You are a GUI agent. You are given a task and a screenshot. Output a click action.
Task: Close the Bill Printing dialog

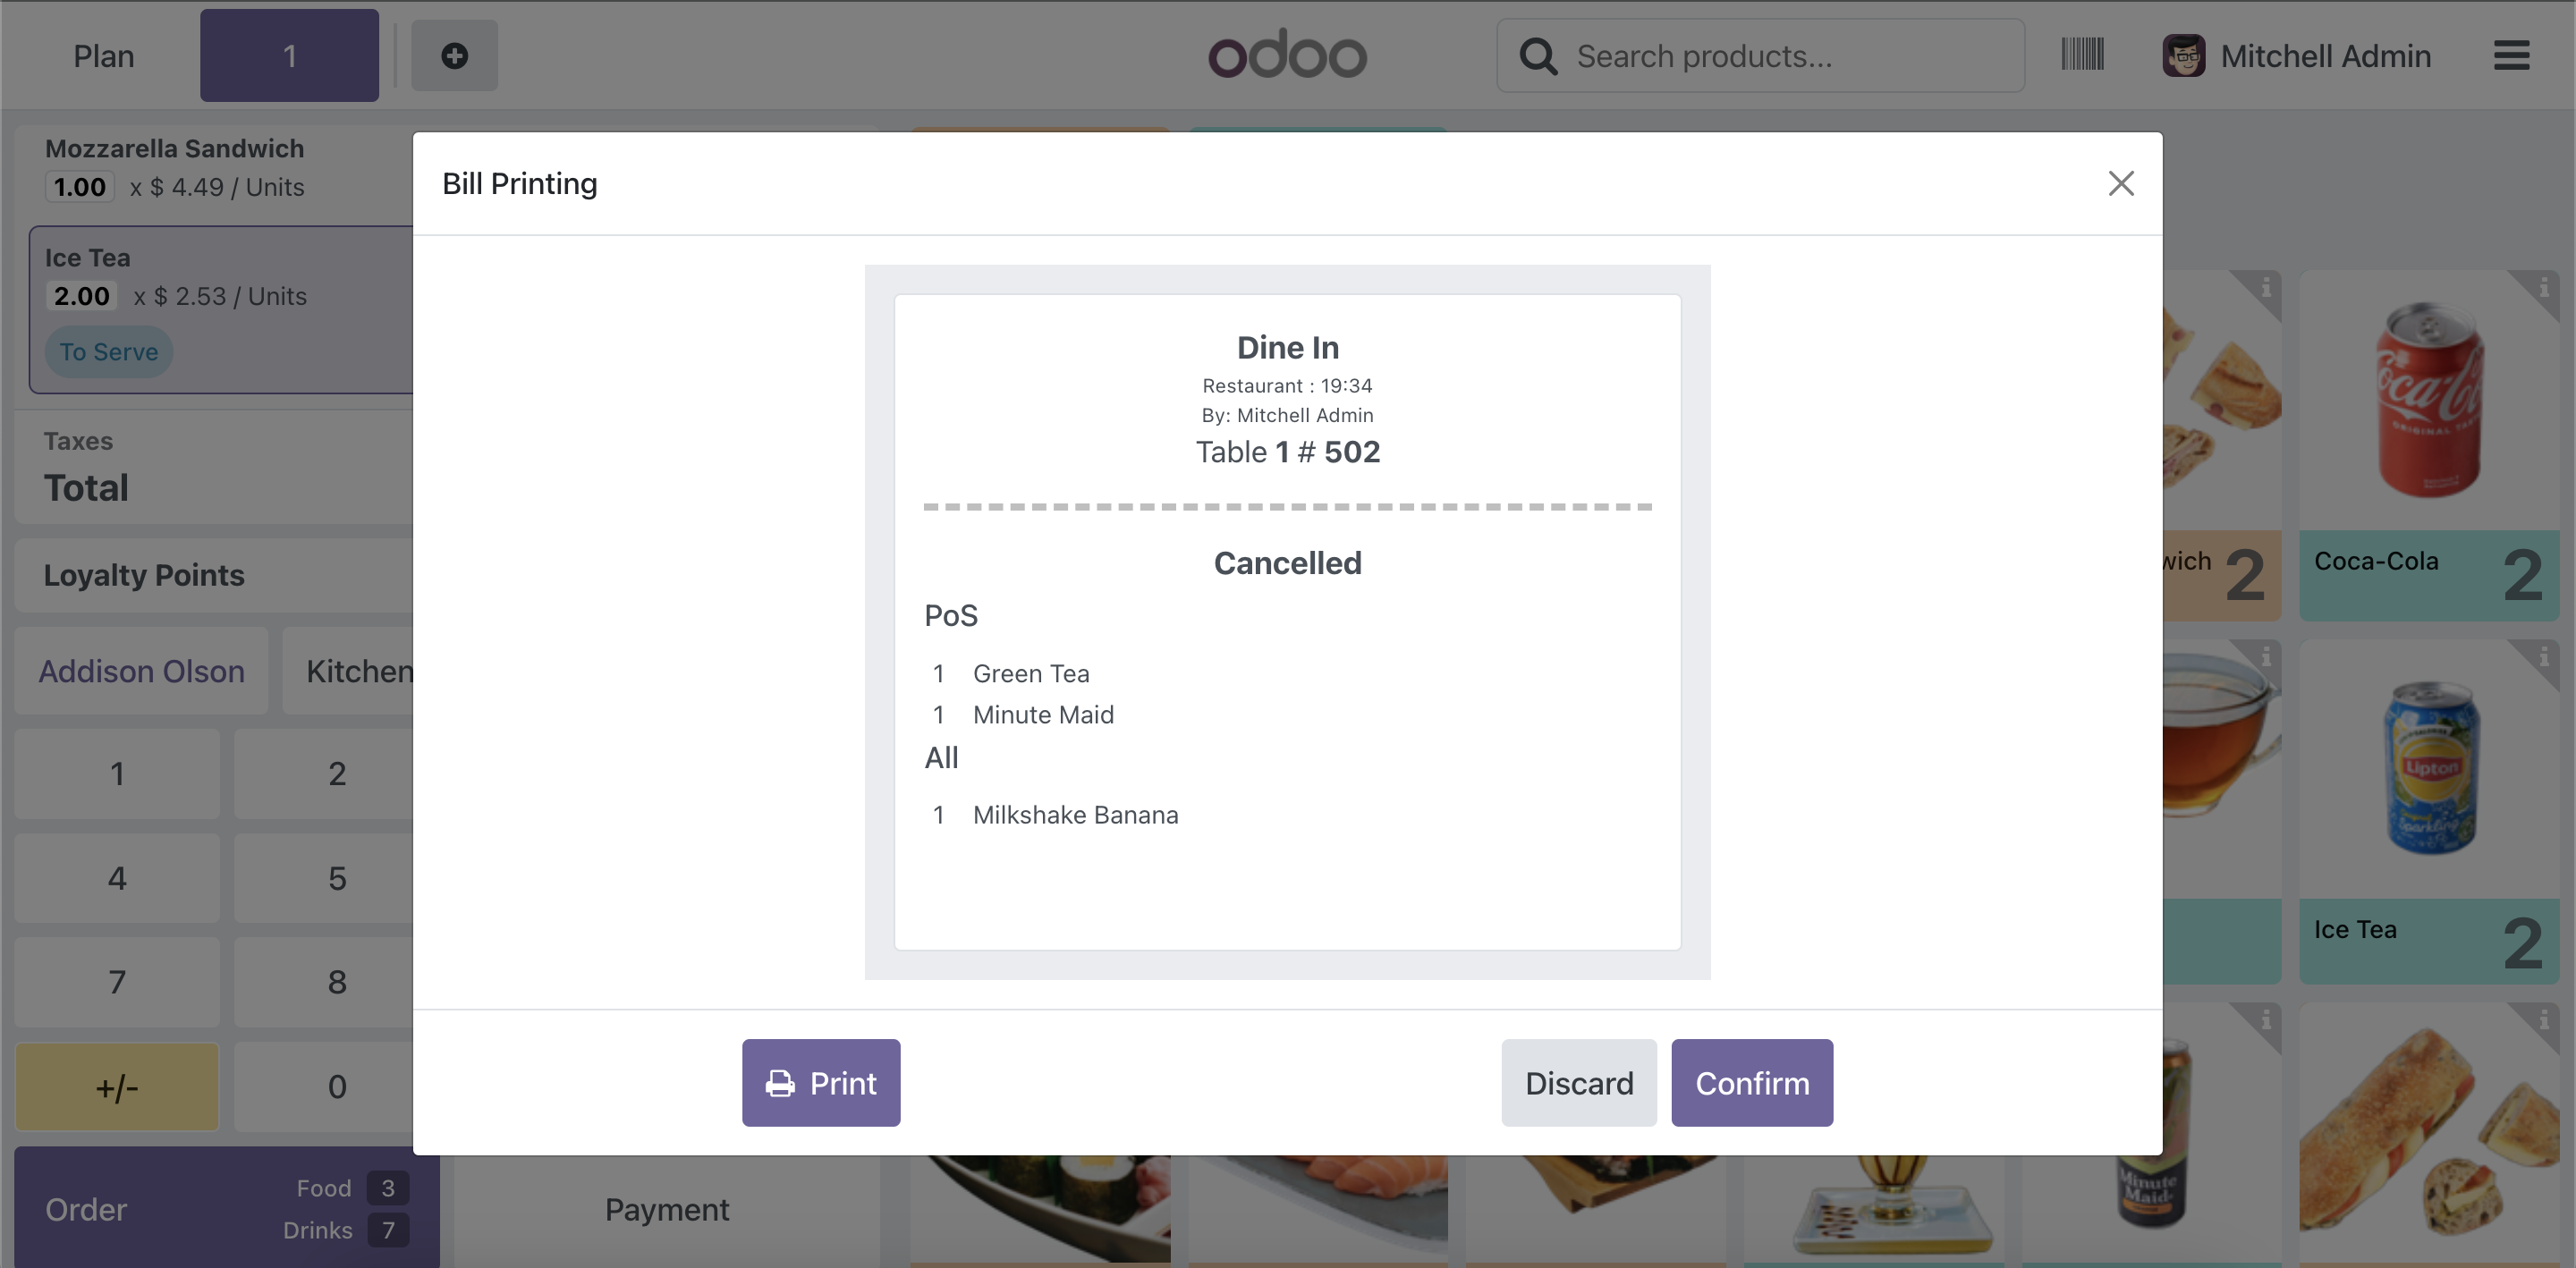point(2120,183)
